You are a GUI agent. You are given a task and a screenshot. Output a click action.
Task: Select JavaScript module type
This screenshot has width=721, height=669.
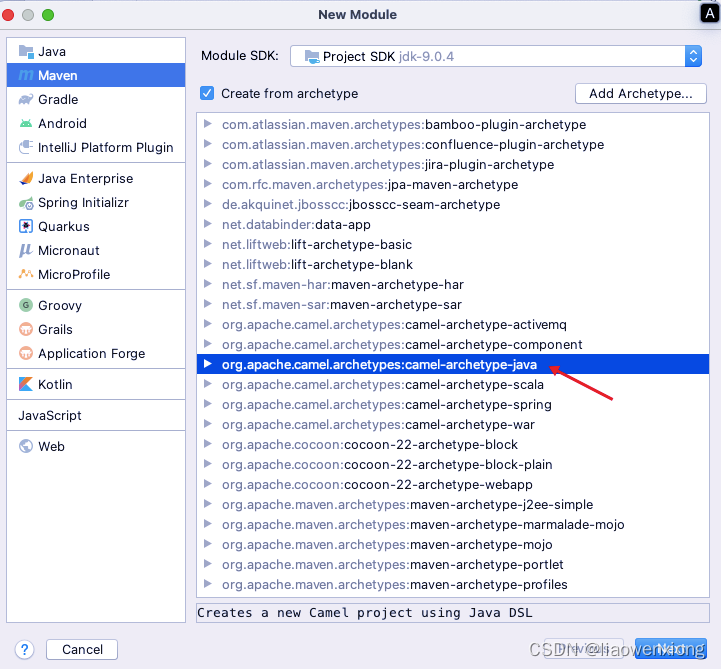pos(50,415)
